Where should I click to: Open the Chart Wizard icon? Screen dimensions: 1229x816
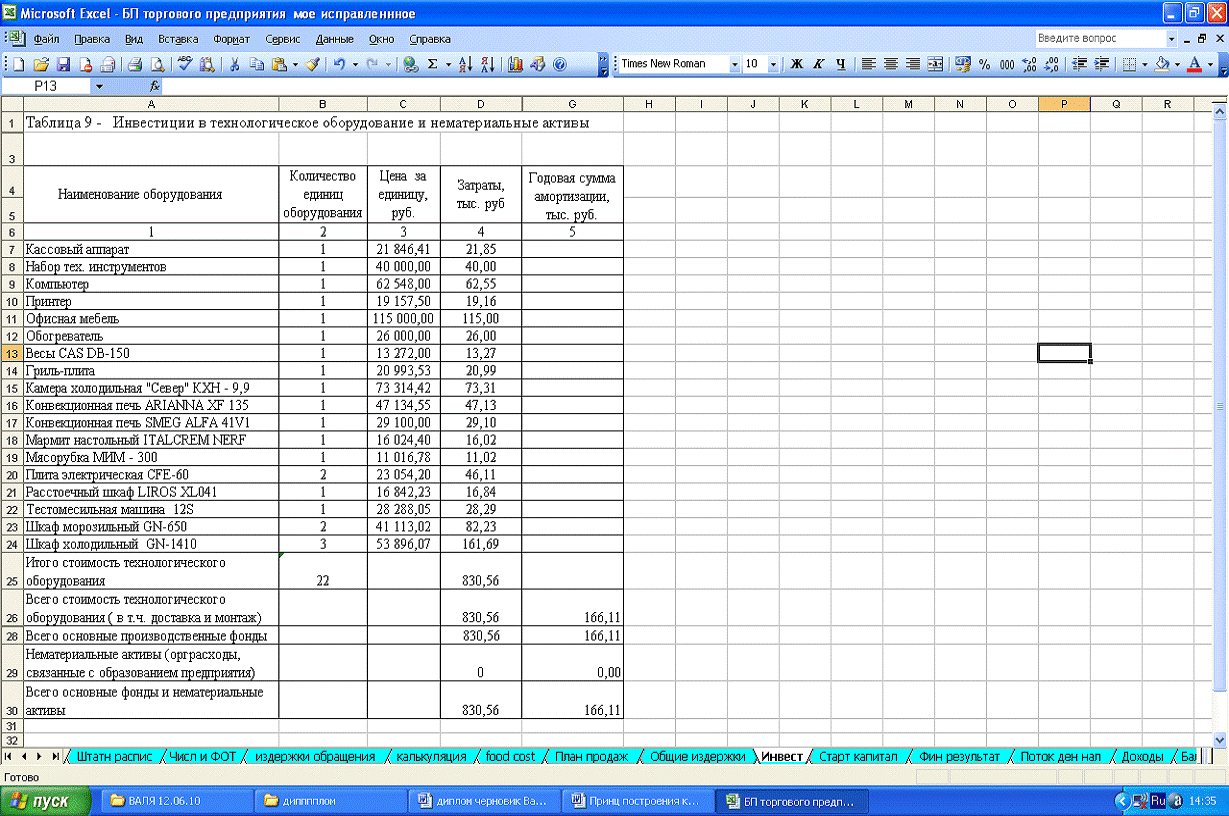point(516,64)
